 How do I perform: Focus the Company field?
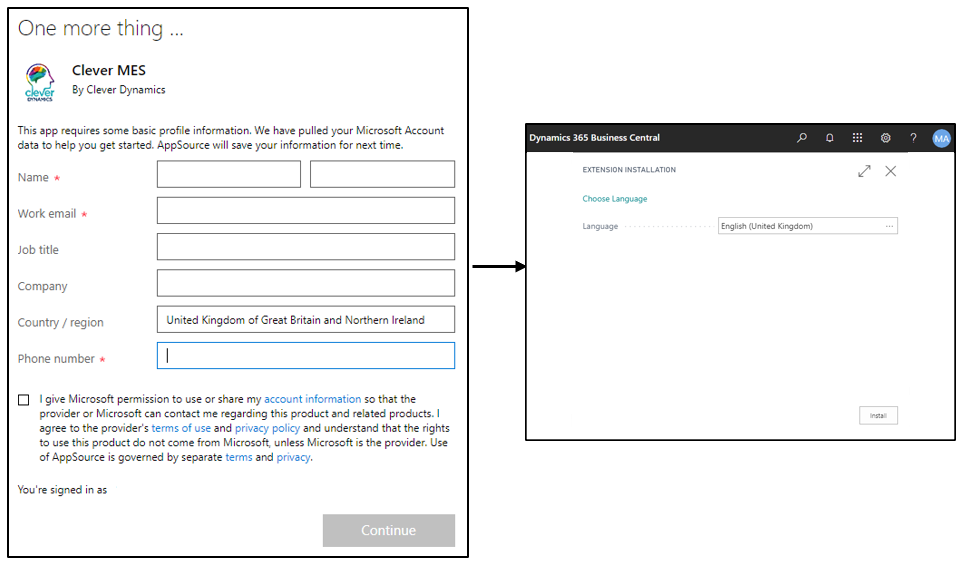[x=306, y=284]
